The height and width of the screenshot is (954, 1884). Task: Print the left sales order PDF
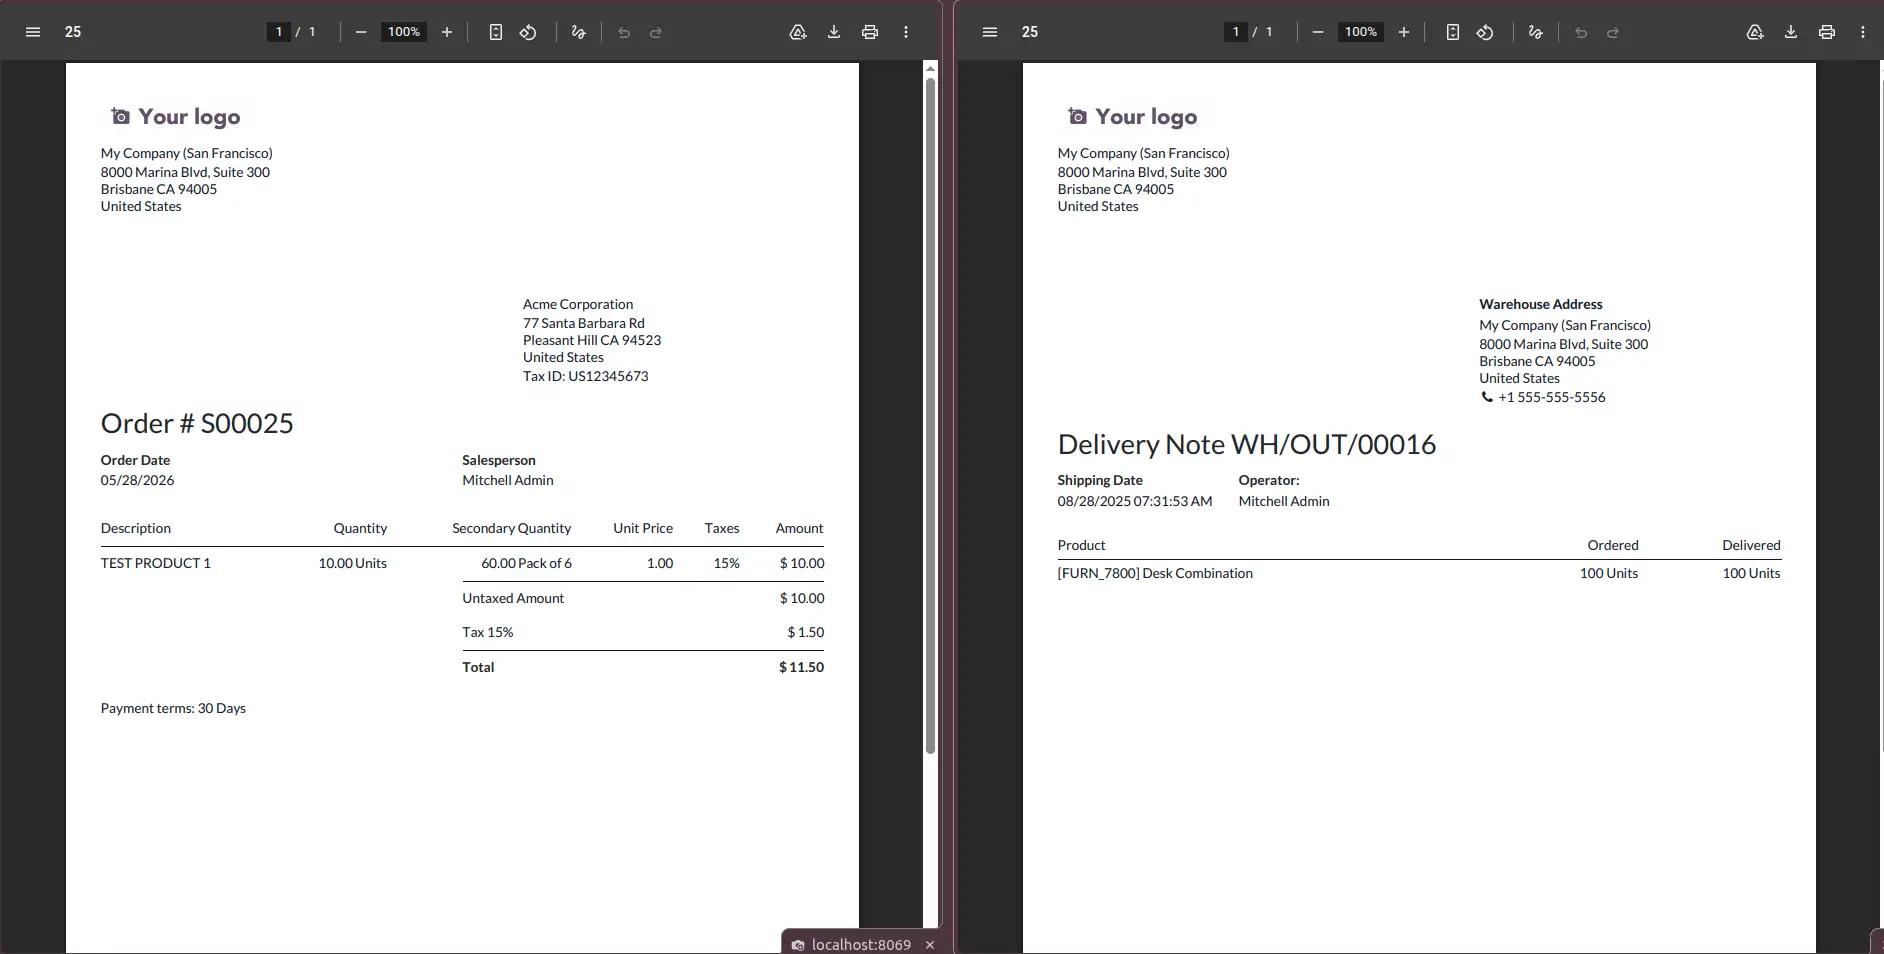coord(870,32)
